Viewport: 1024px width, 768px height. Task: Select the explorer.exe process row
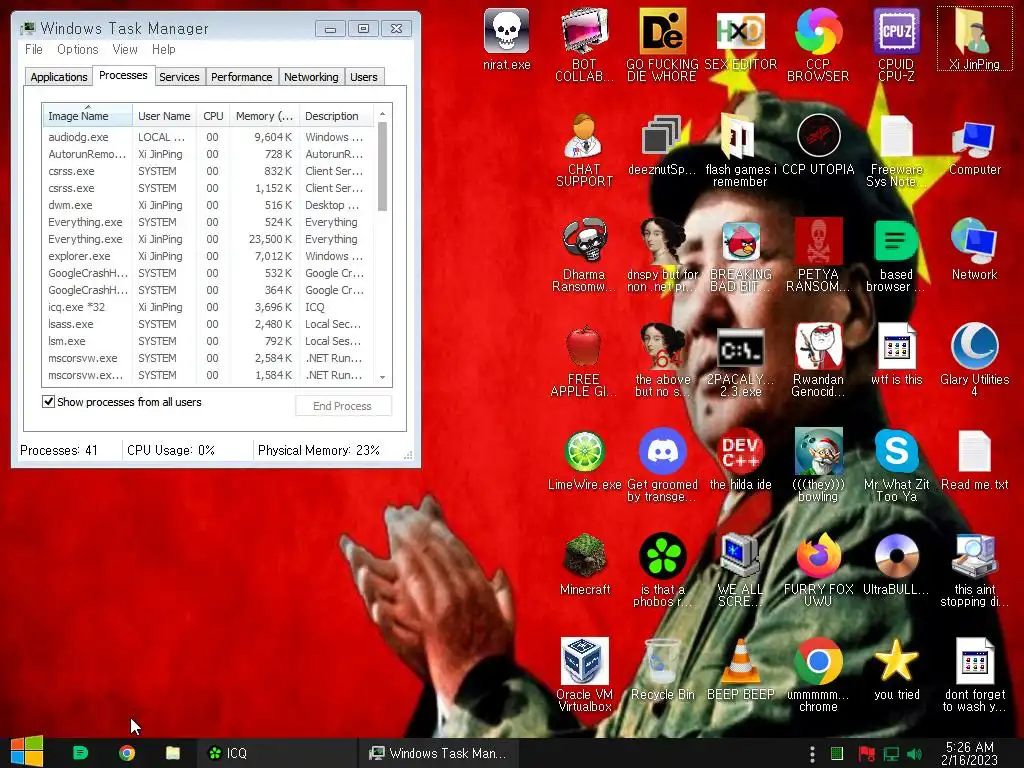(x=209, y=256)
